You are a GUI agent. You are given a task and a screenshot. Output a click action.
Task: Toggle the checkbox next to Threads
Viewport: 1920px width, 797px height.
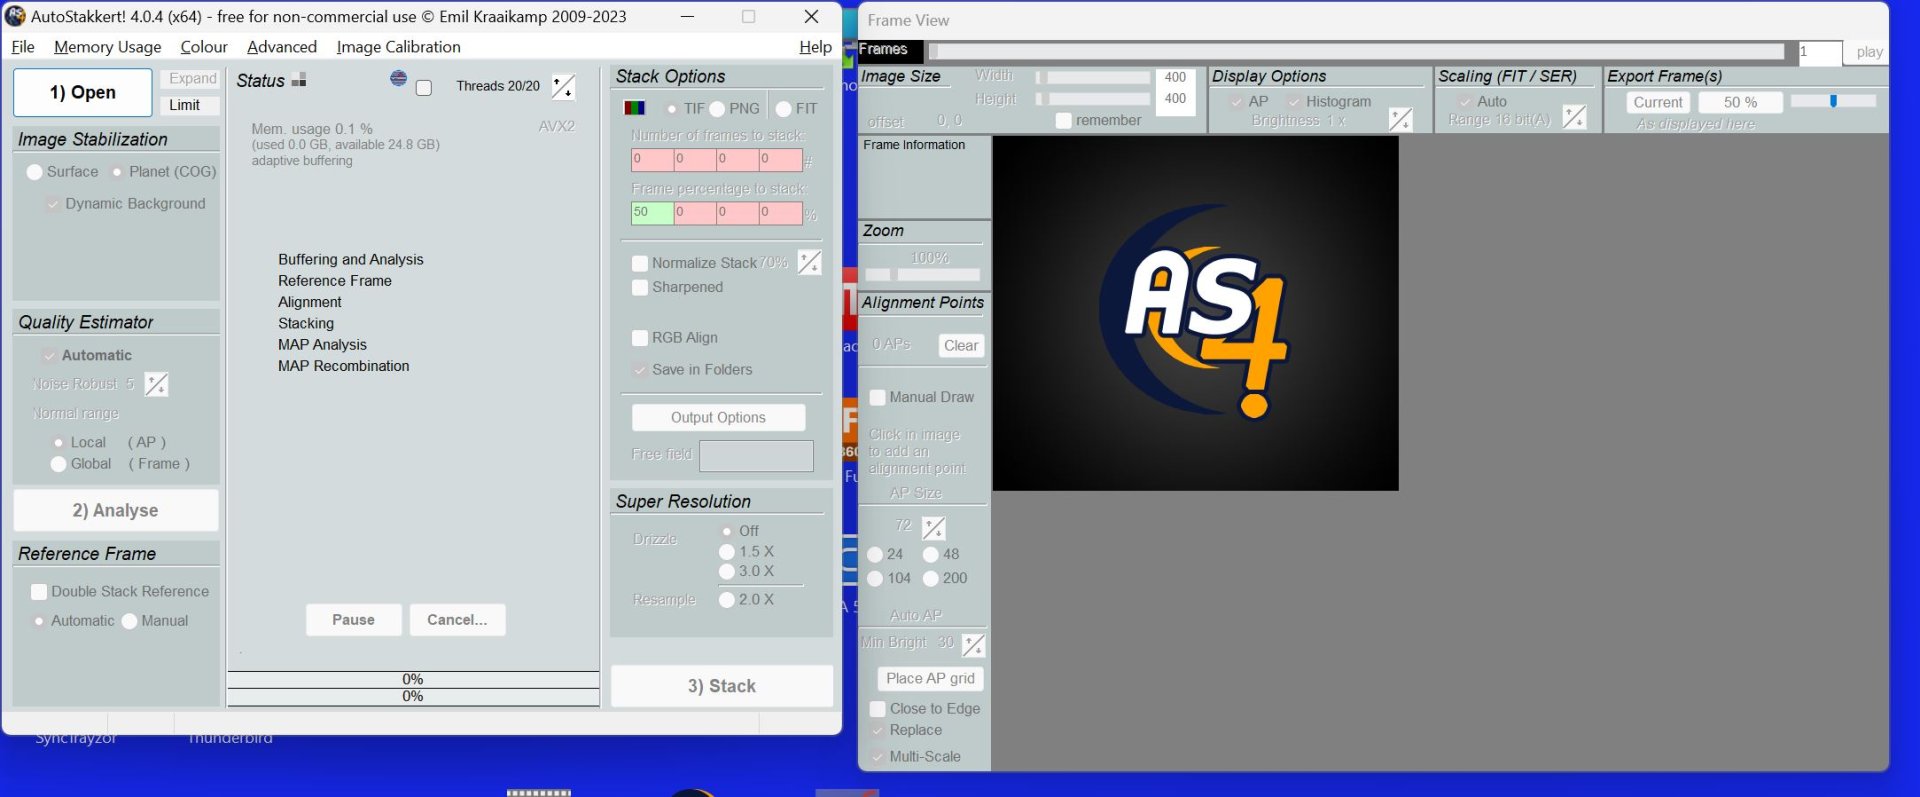(x=424, y=88)
